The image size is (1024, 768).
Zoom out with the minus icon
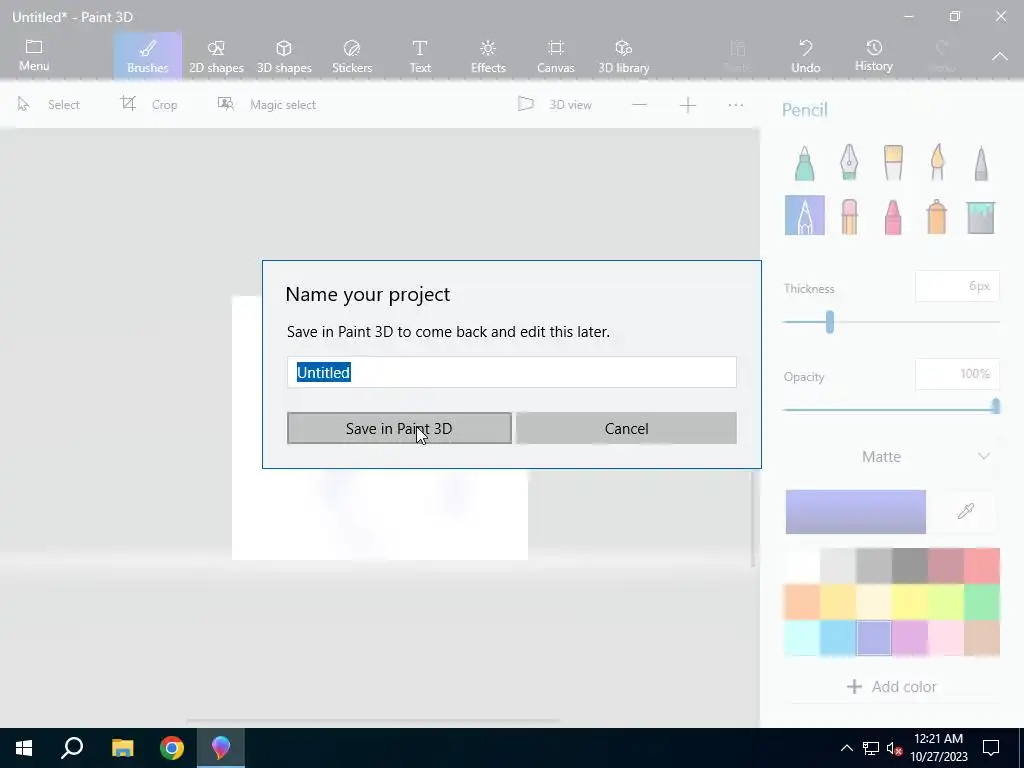point(639,105)
